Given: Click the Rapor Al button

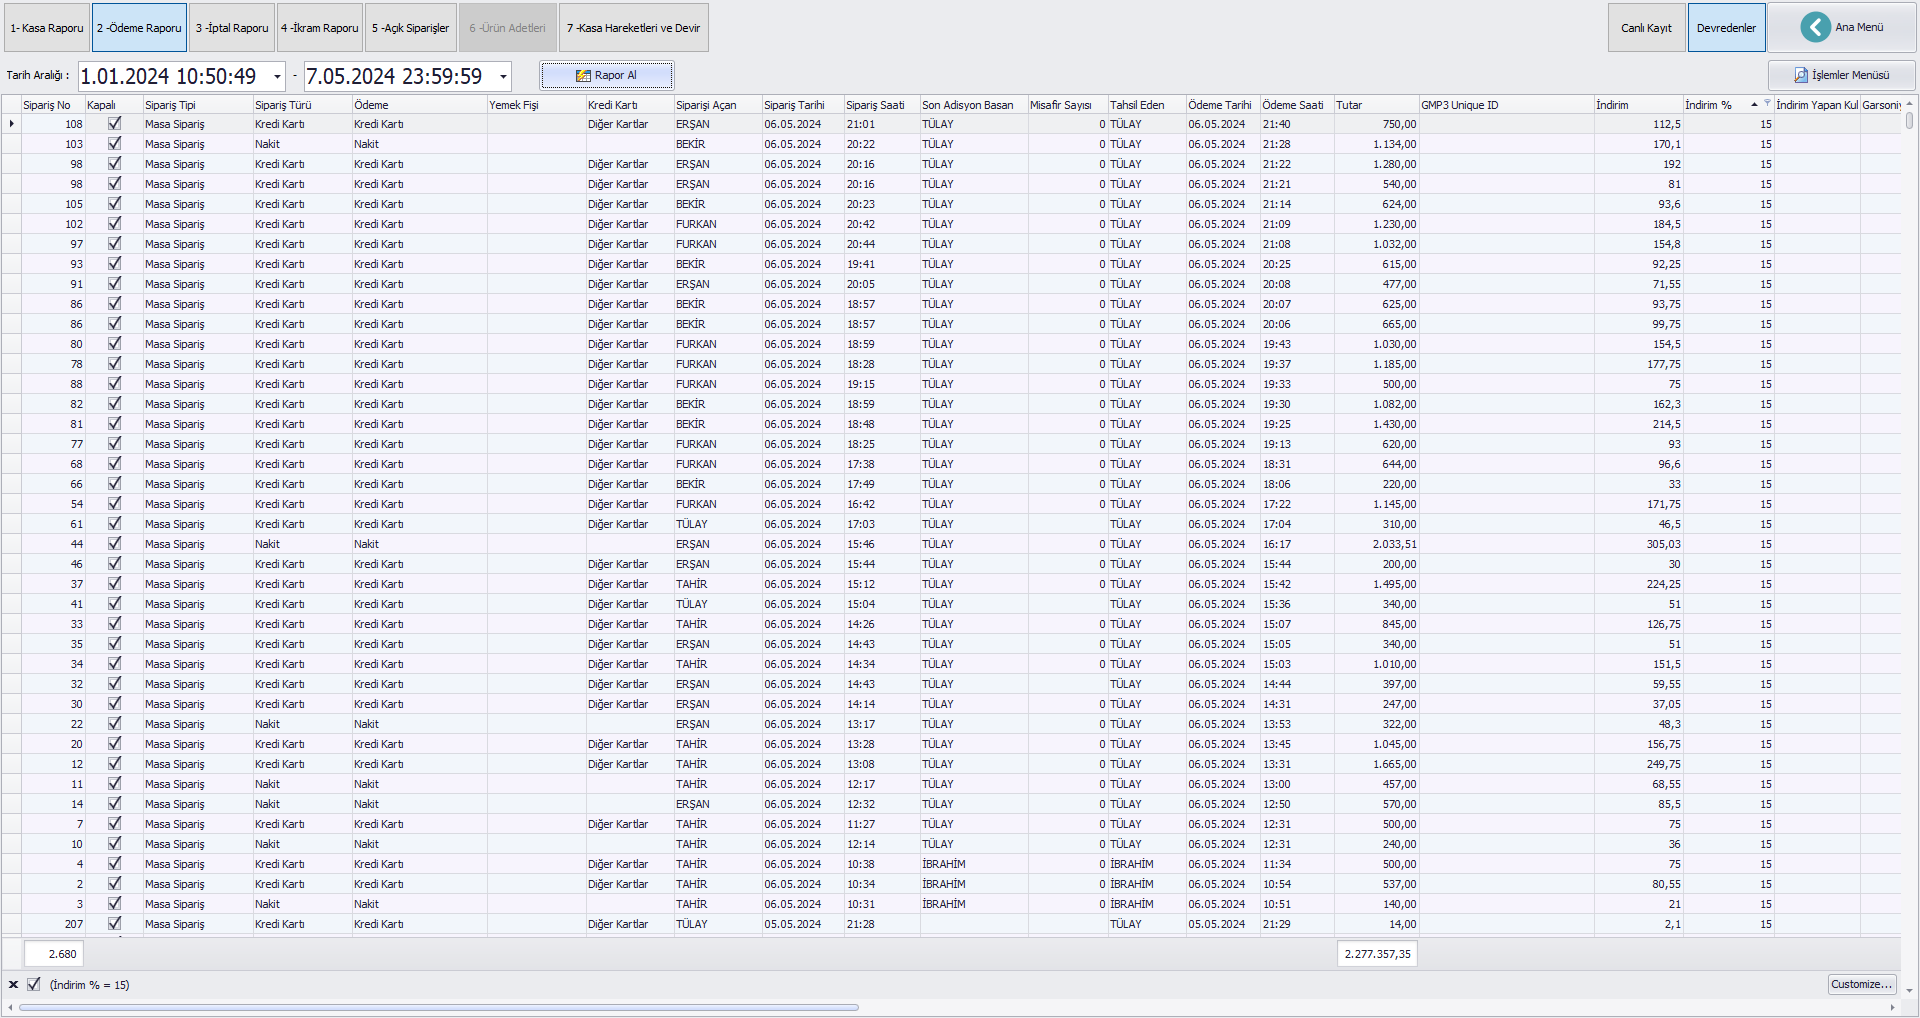Looking at the screenshot, I should (607, 75).
